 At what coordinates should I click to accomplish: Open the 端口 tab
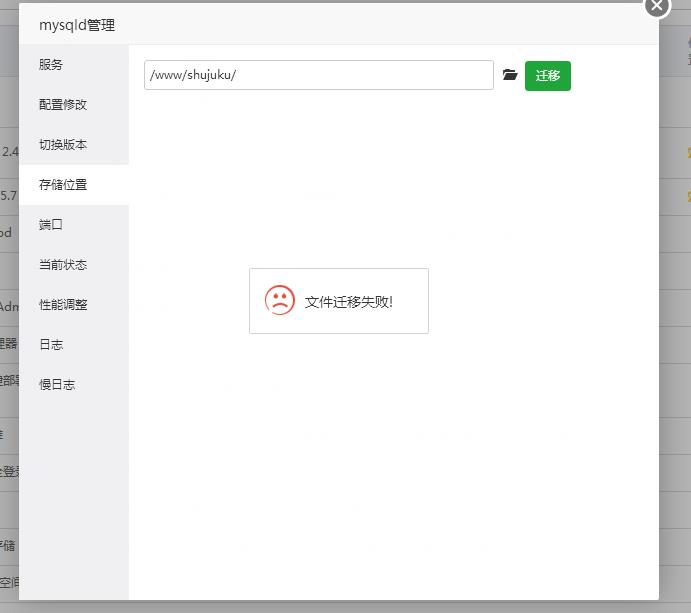pyautogui.click(x=74, y=225)
